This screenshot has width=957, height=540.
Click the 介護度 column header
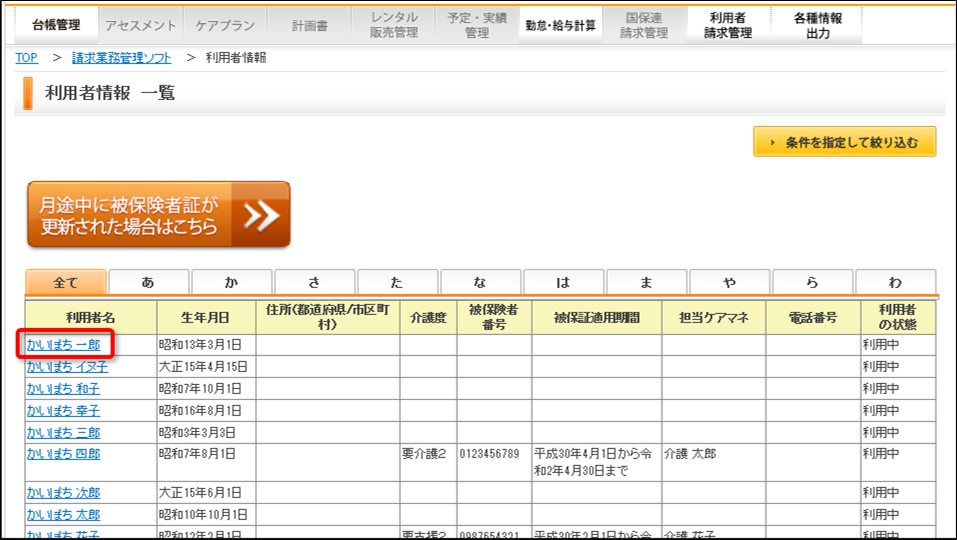pos(428,317)
